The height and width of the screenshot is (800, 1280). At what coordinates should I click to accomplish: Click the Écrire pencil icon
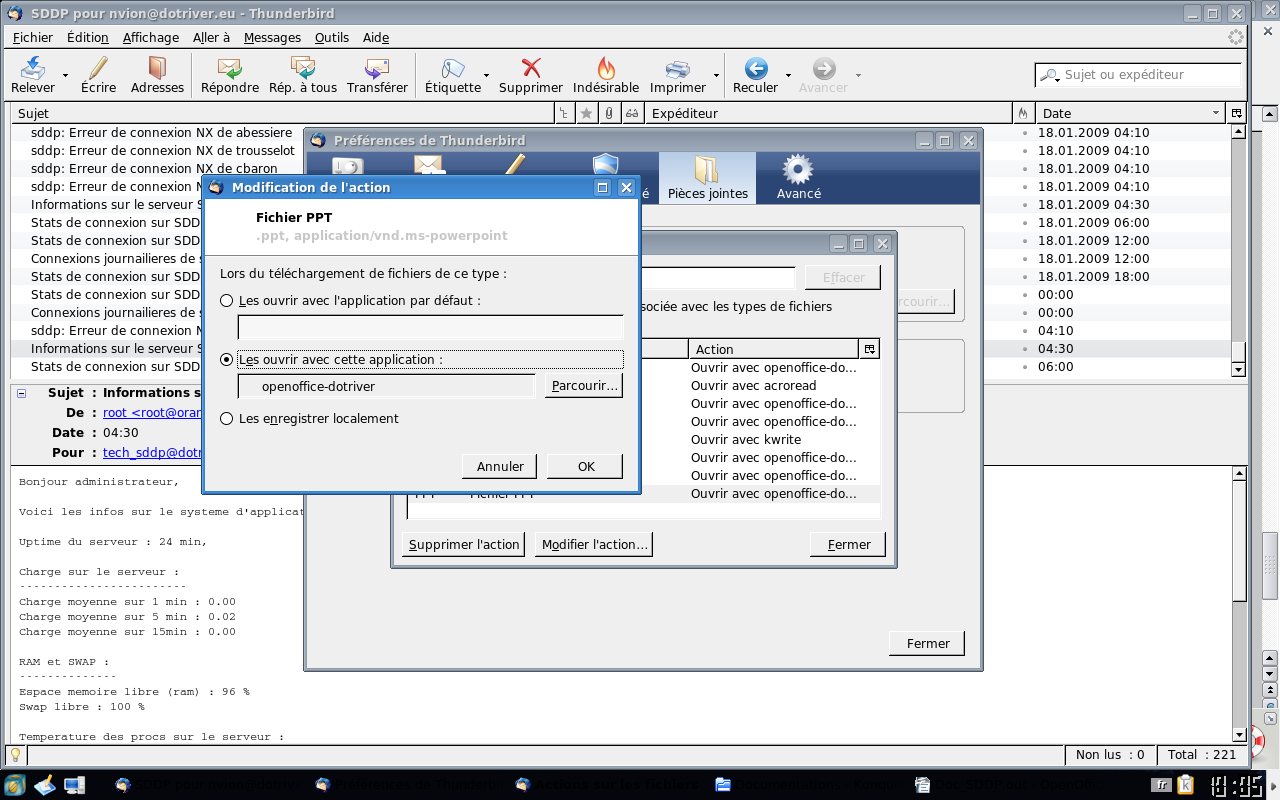click(x=98, y=69)
